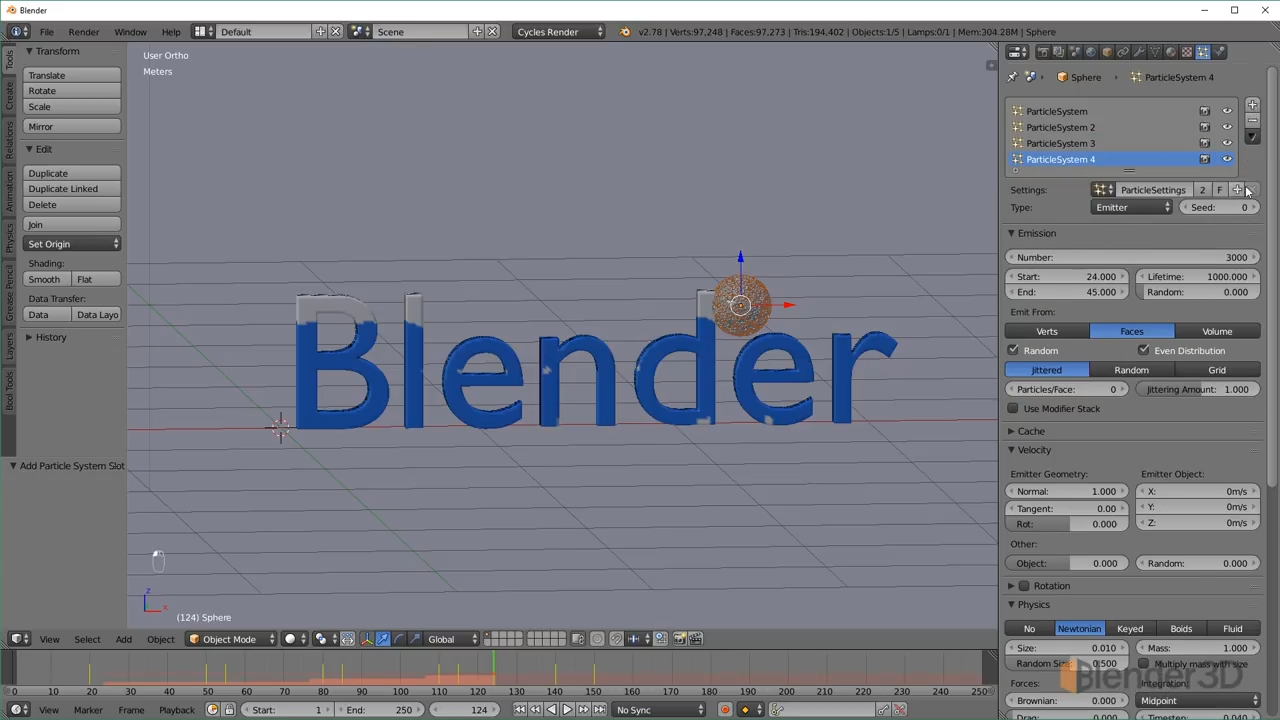The width and height of the screenshot is (1280, 720).
Task: Click the Brownian force slider
Action: 1067,701
